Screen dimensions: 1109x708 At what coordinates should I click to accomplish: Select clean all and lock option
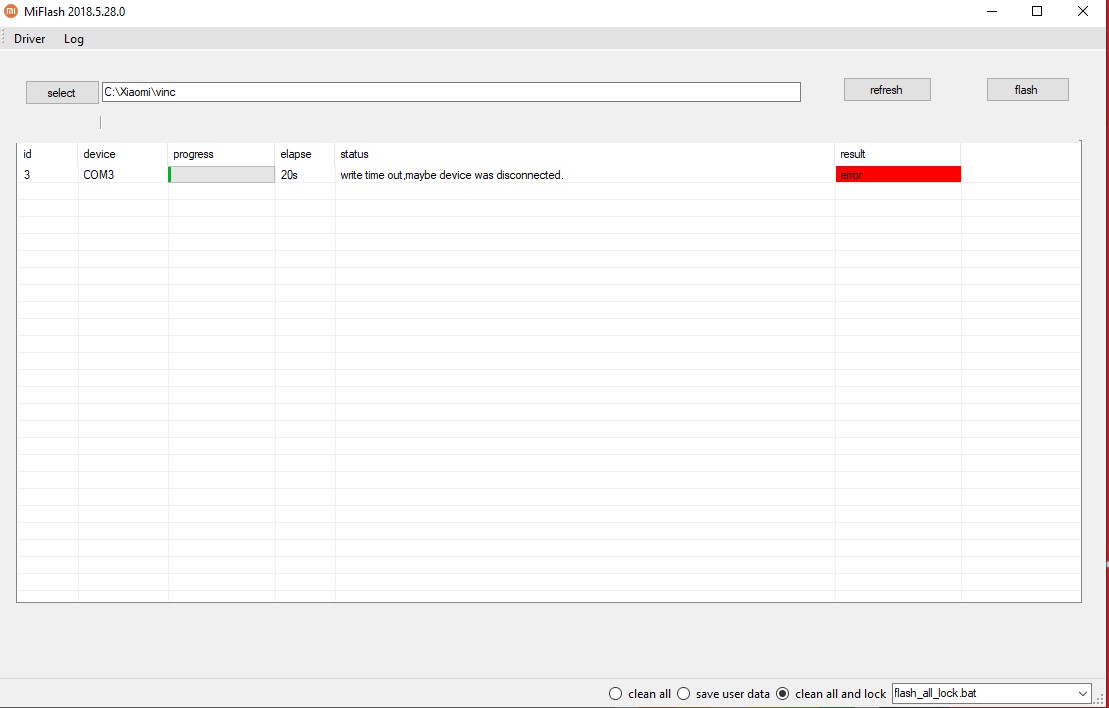[x=831, y=694]
